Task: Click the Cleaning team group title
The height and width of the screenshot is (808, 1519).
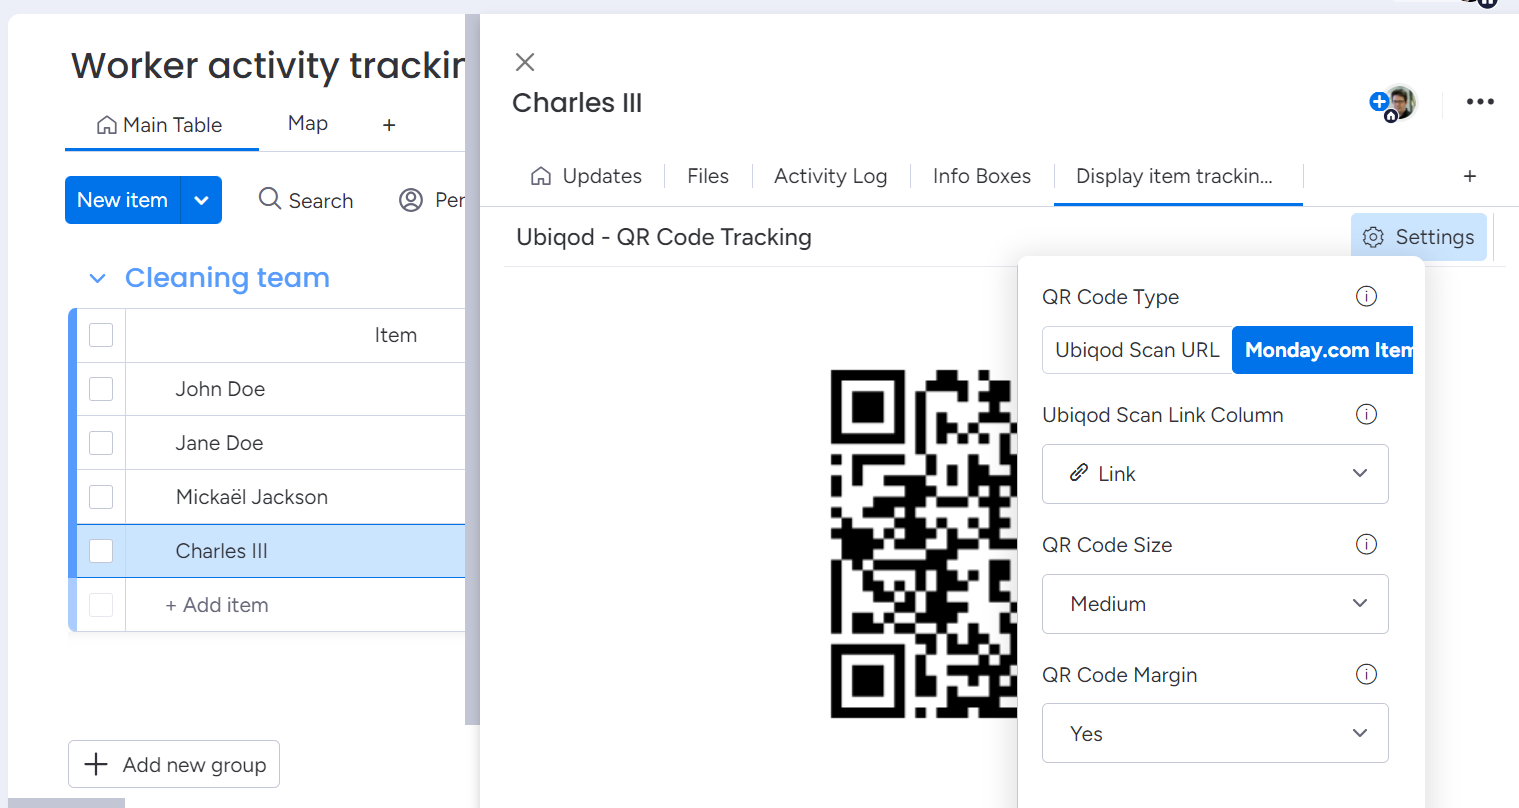Action: (227, 278)
